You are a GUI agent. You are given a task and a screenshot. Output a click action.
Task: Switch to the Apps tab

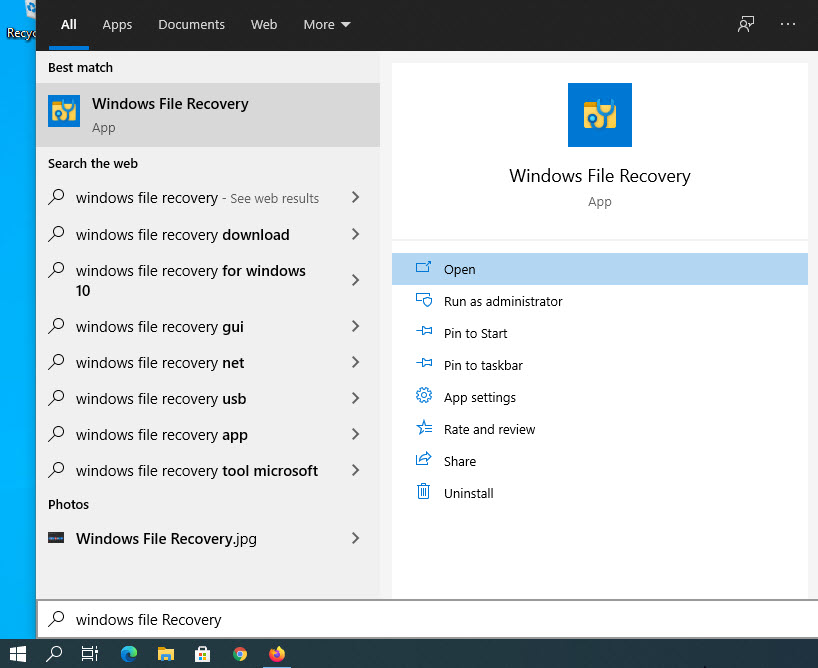pos(117,25)
